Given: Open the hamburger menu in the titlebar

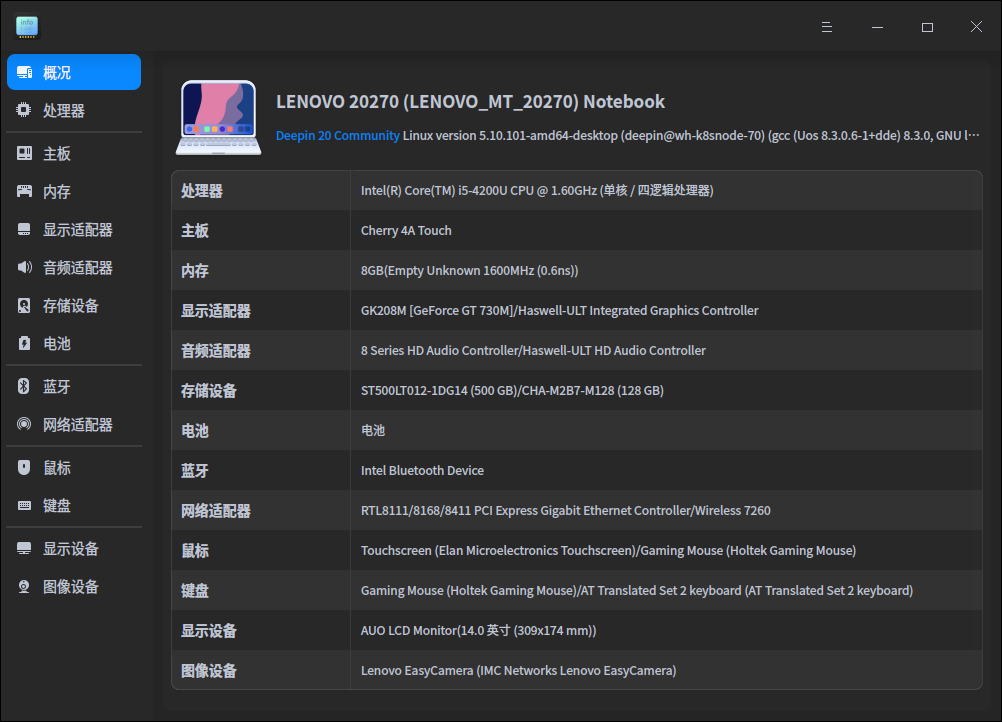Looking at the screenshot, I should (826, 26).
